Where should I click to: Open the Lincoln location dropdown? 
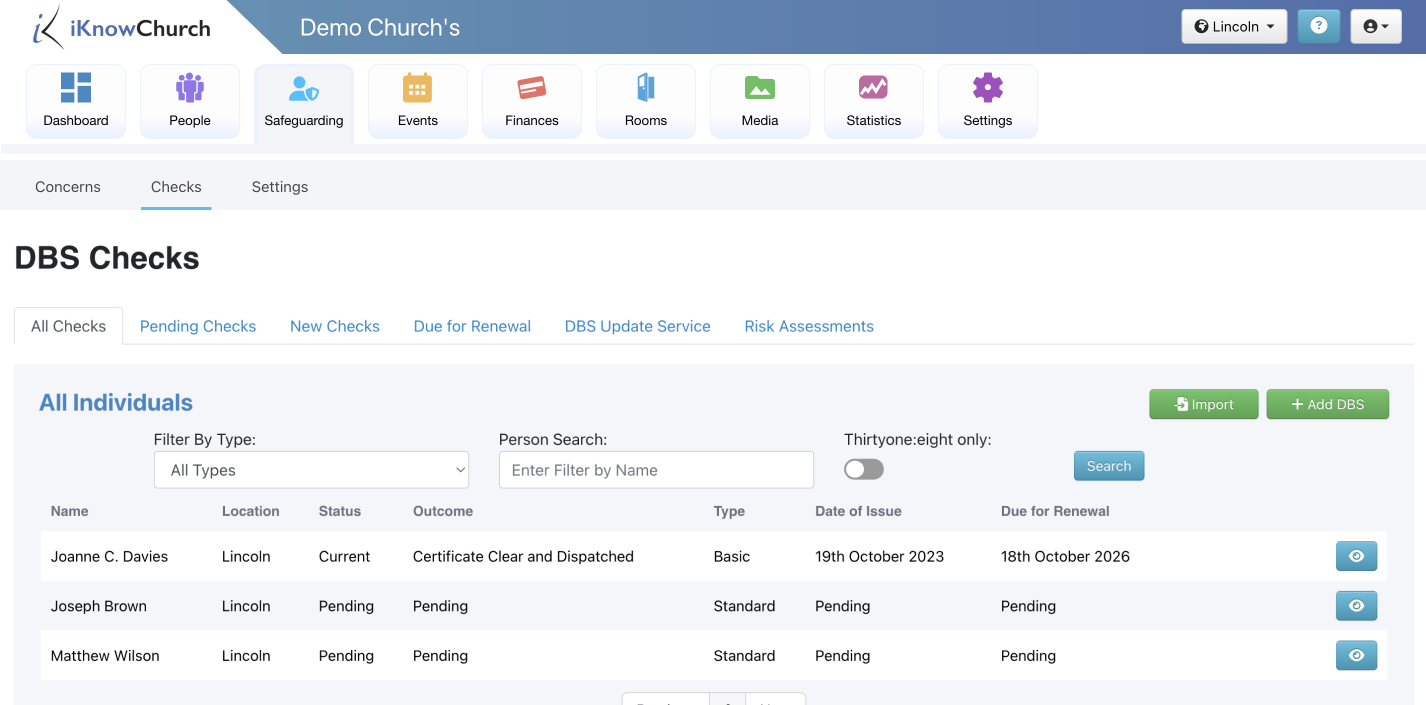(1235, 26)
